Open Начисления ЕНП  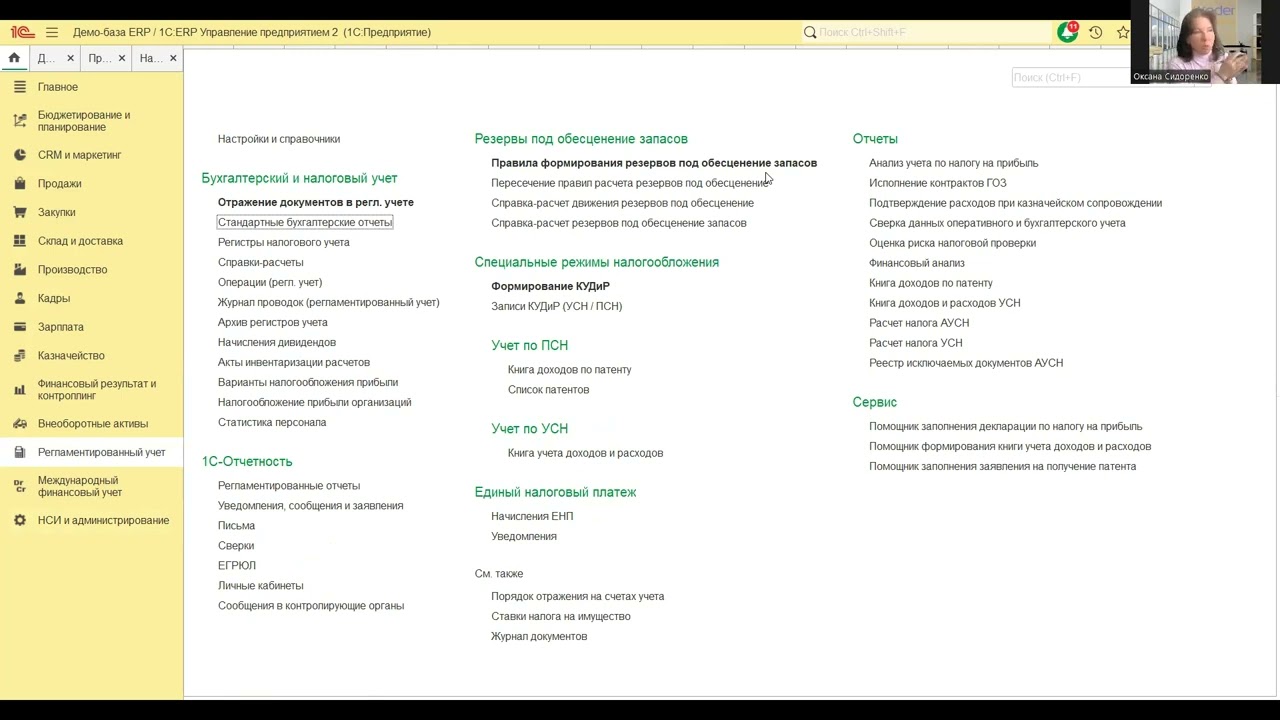[532, 516]
